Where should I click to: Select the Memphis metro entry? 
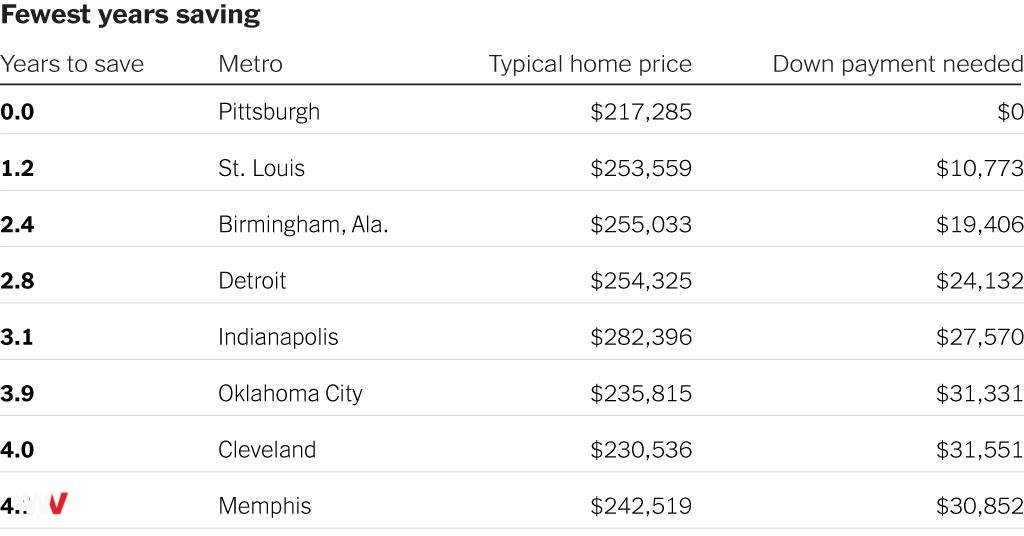pos(264,506)
